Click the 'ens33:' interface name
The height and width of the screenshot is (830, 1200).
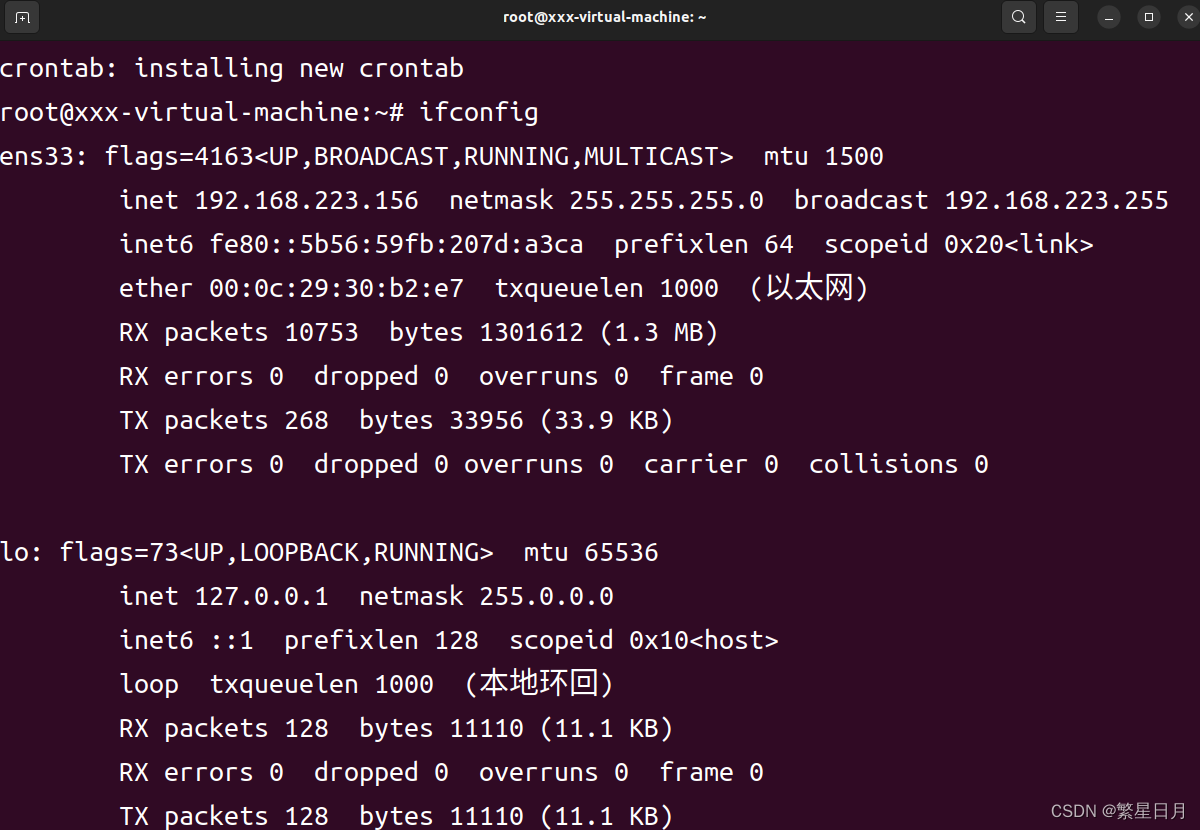pos(44,156)
